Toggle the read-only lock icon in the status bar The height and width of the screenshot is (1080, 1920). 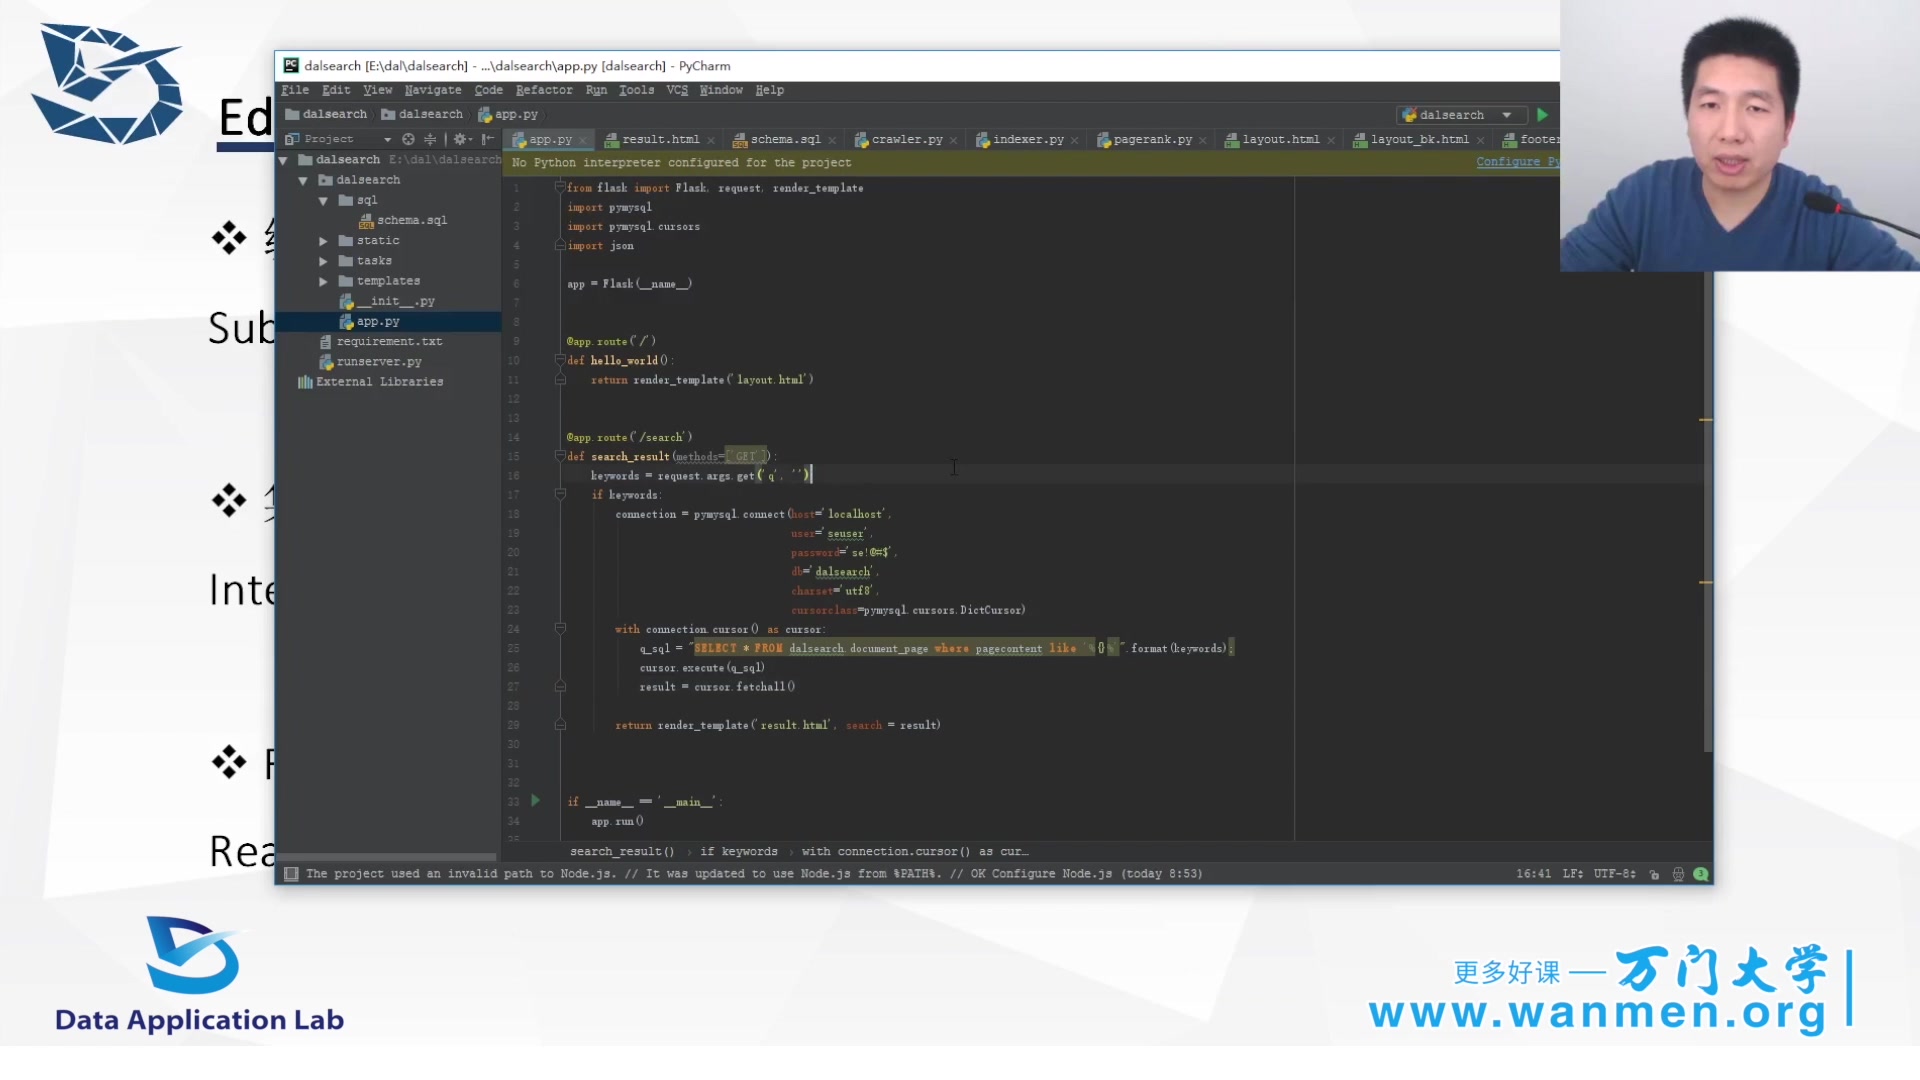1654,874
